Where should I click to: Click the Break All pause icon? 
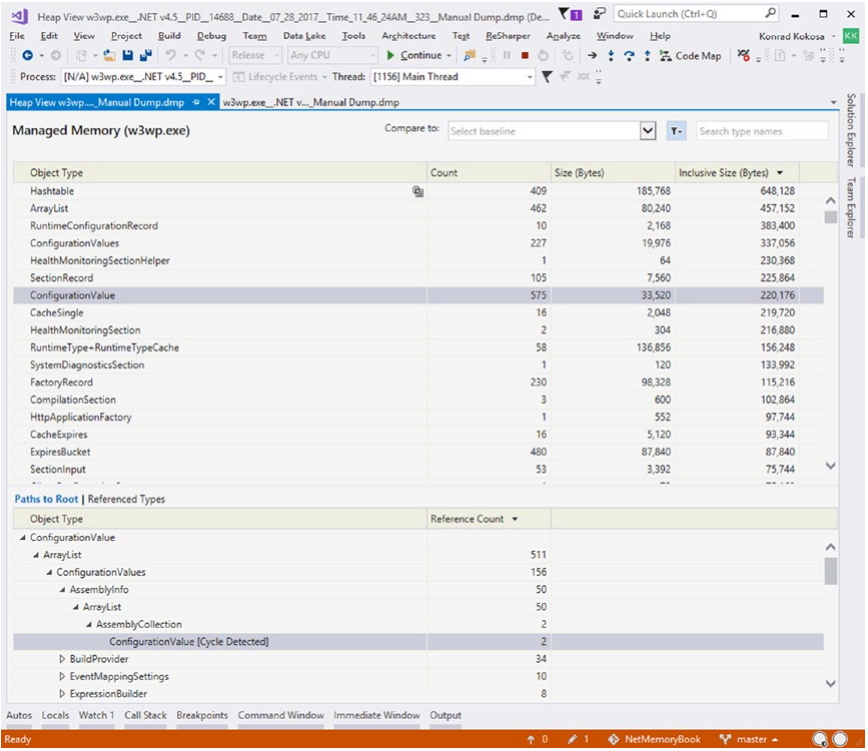pos(507,55)
